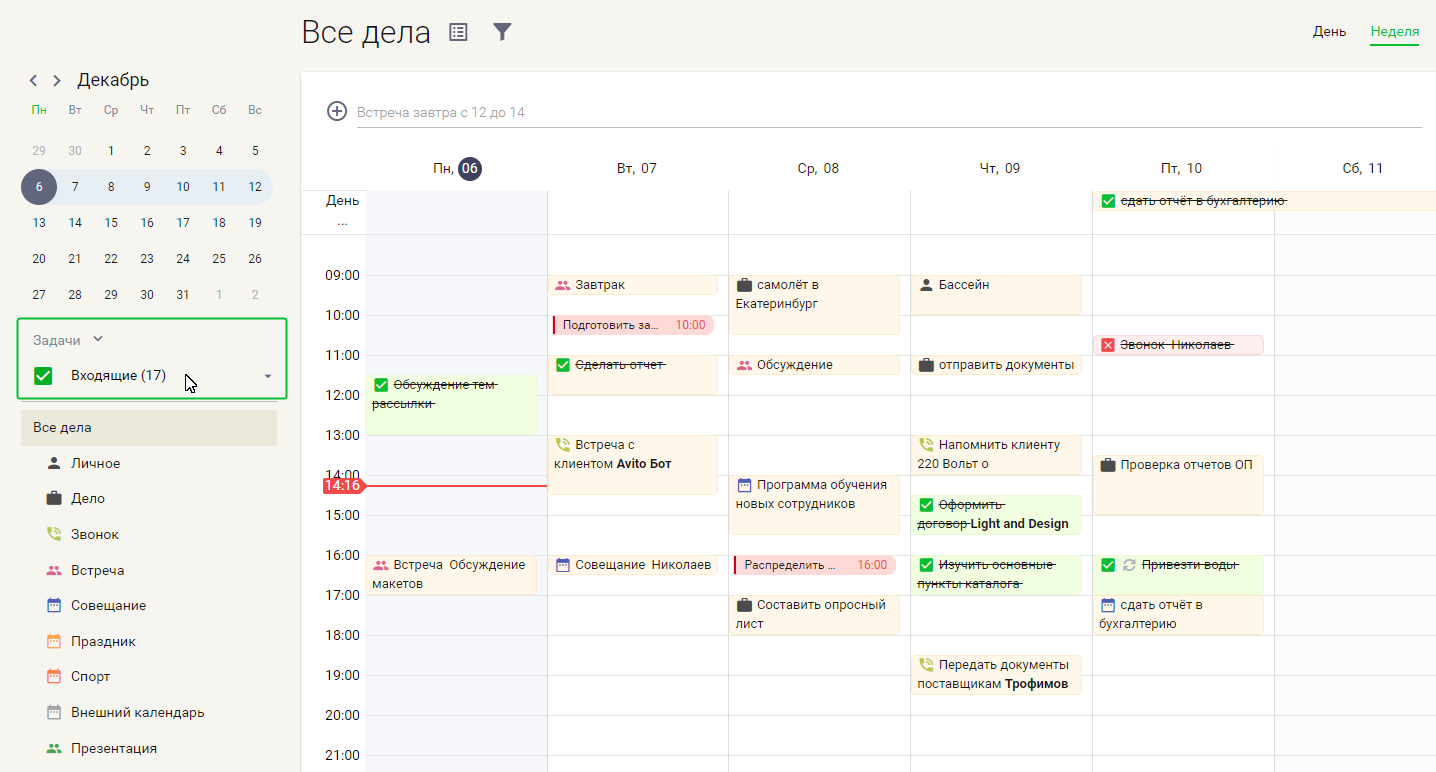
Task: Open Встреча Обсуждение макетов event
Action: coord(451,575)
